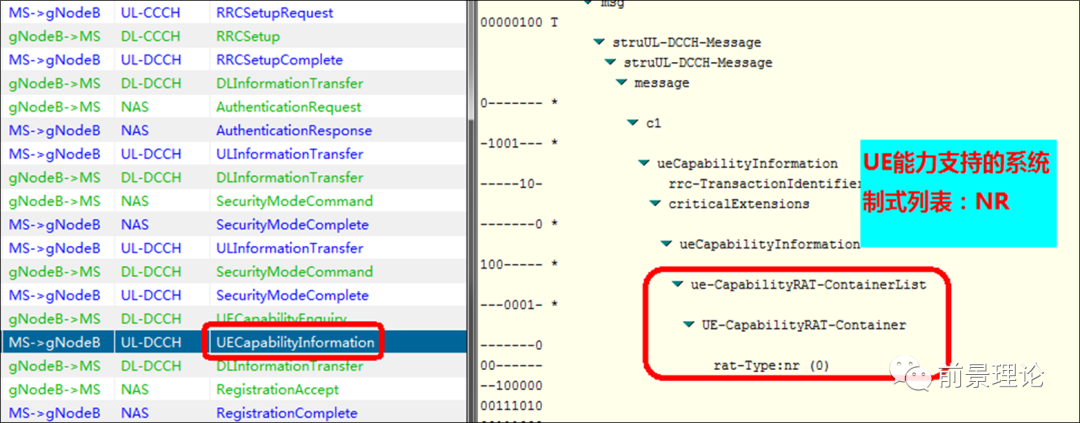This screenshot has width=1080, height=423.
Task: Collapse the c1 node arrow
Action: [x=632, y=123]
